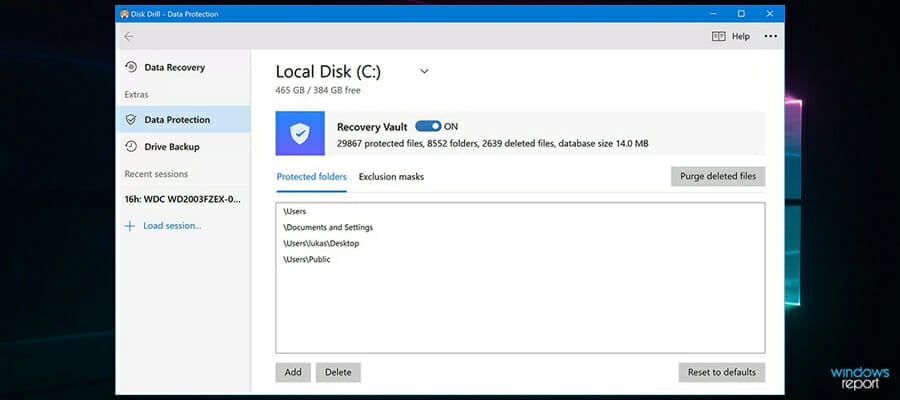
Task: Maximize the Disk Drill window
Action: [x=741, y=14]
